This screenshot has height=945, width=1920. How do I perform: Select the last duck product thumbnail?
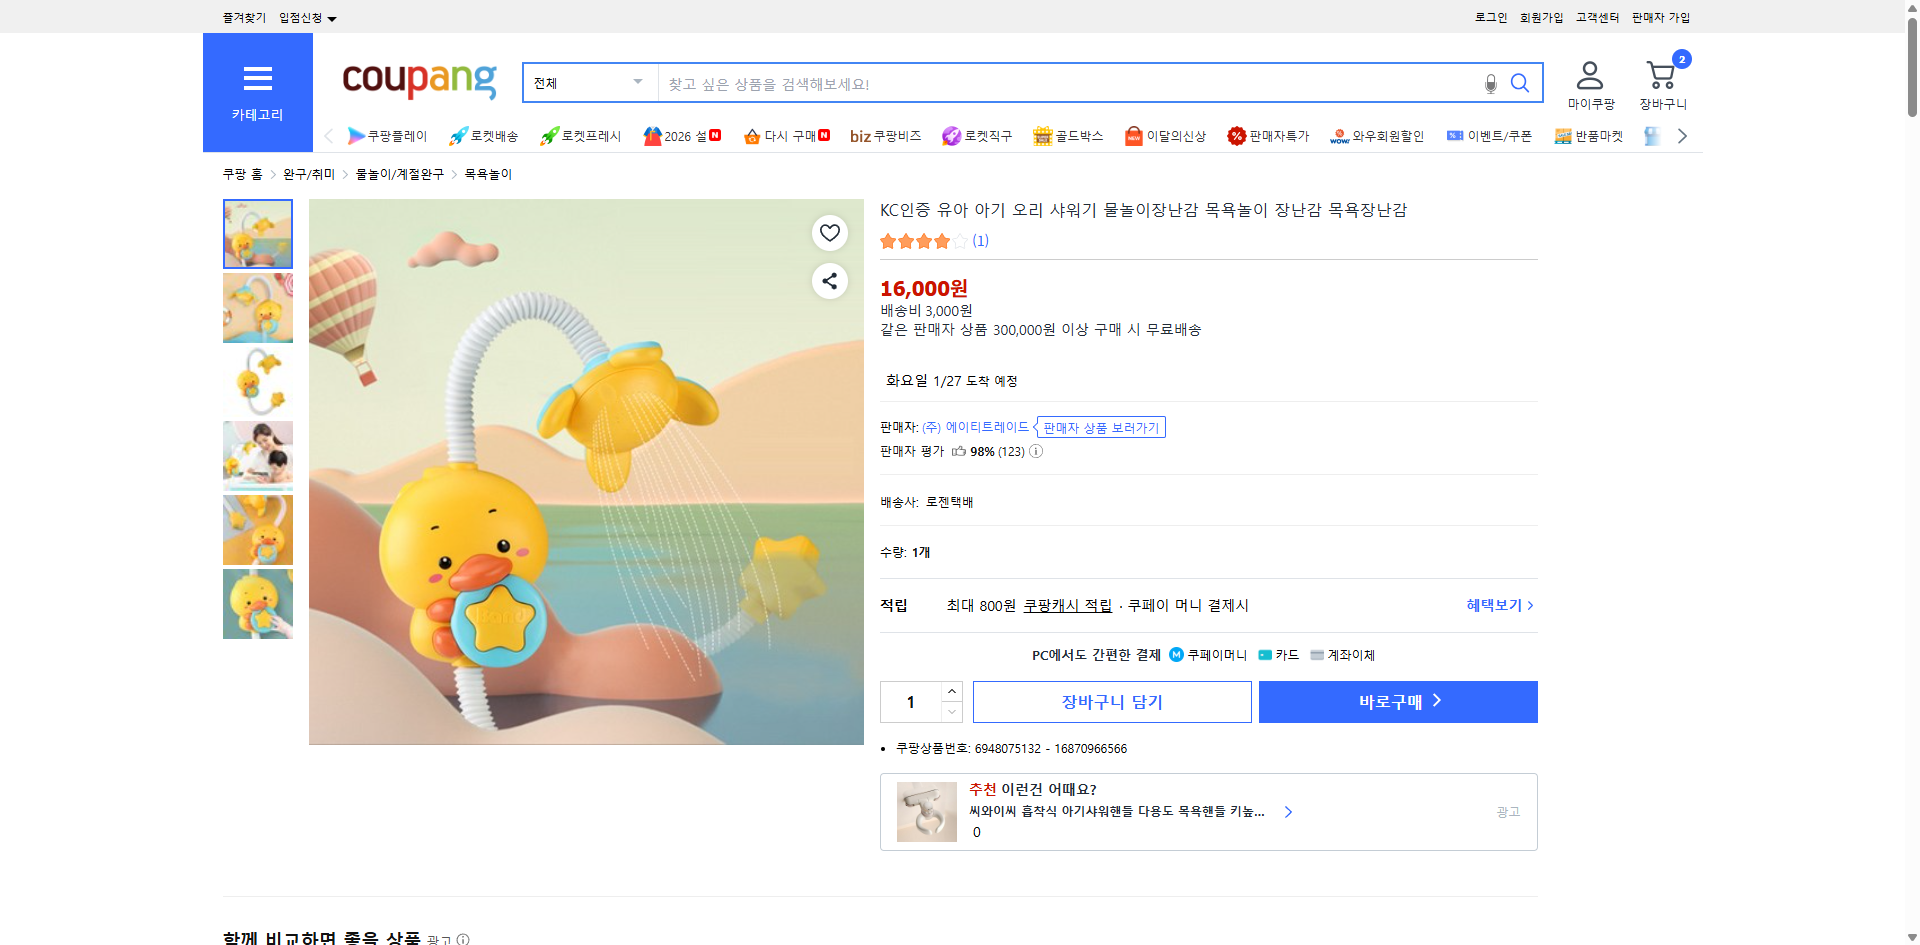tap(257, 603)
